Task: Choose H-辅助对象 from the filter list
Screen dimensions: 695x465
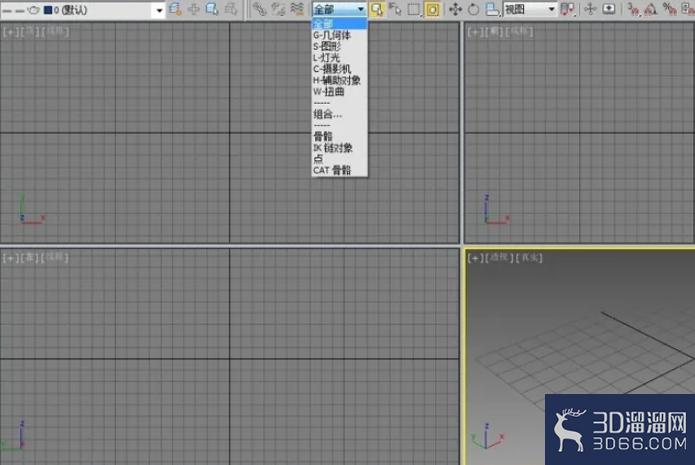Action: click(x=340, y=80)
